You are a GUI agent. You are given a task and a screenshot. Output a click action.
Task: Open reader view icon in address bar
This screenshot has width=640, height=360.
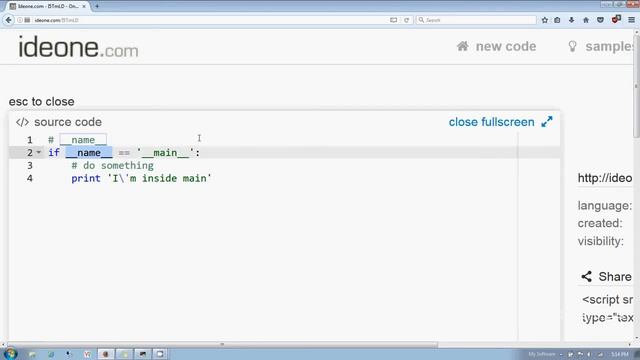coord(393,20)
